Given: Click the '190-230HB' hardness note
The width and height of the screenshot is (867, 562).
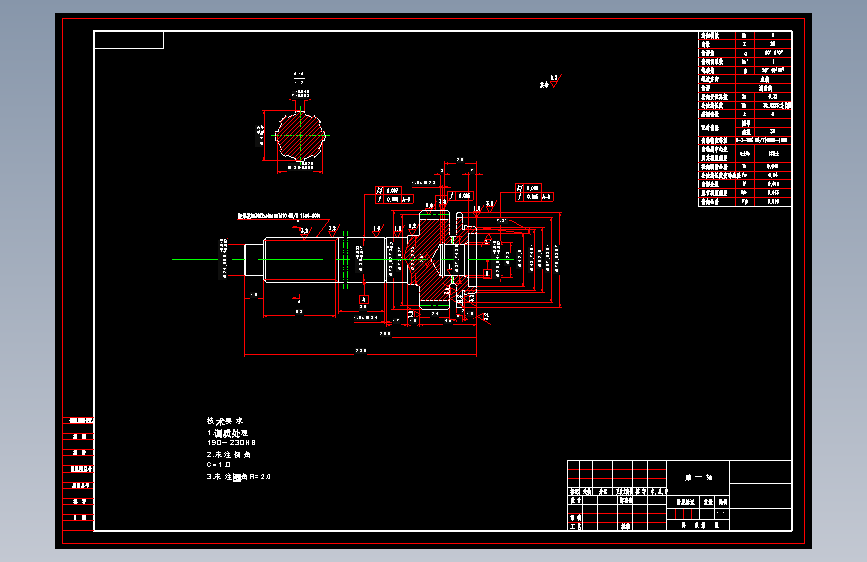Looking at the screenshot, I should click(x=231, y=443).
